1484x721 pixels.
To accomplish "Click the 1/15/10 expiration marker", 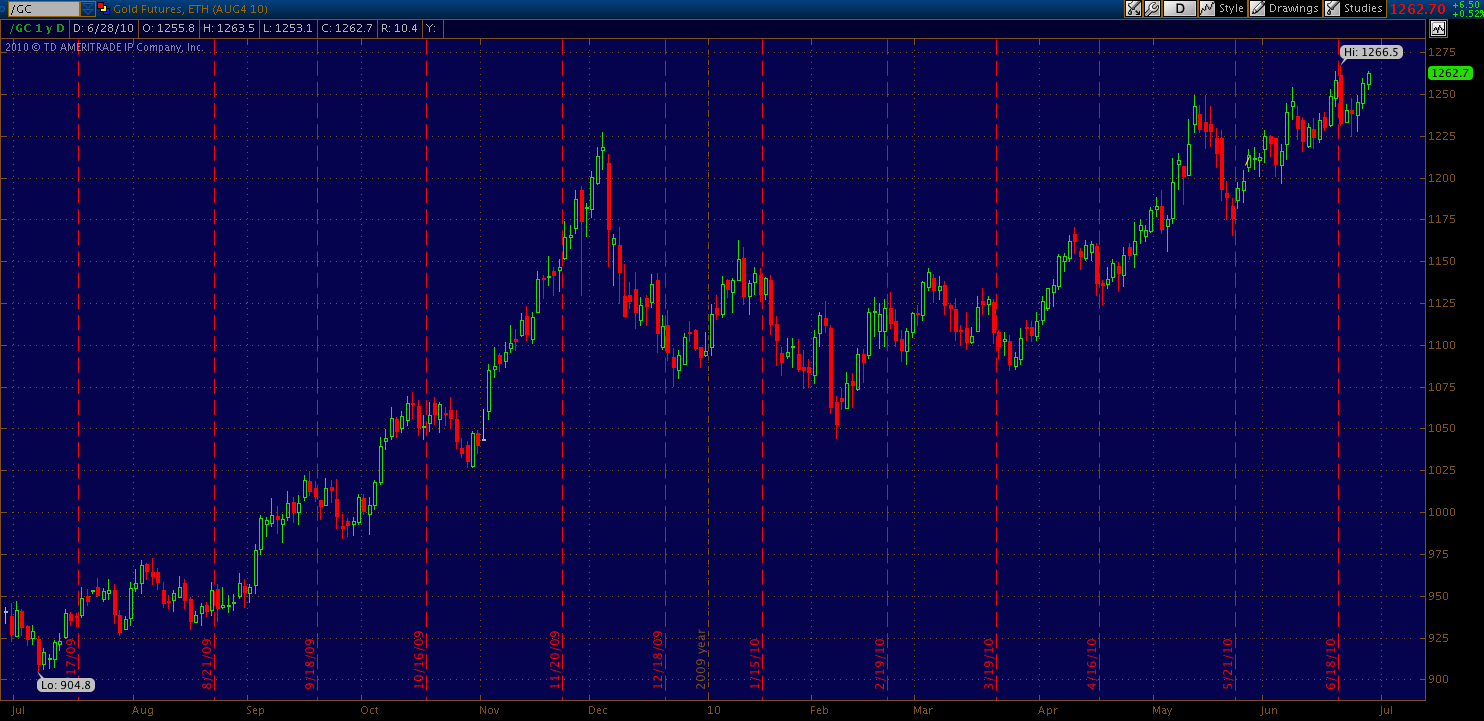I will (x=756, y=664).
